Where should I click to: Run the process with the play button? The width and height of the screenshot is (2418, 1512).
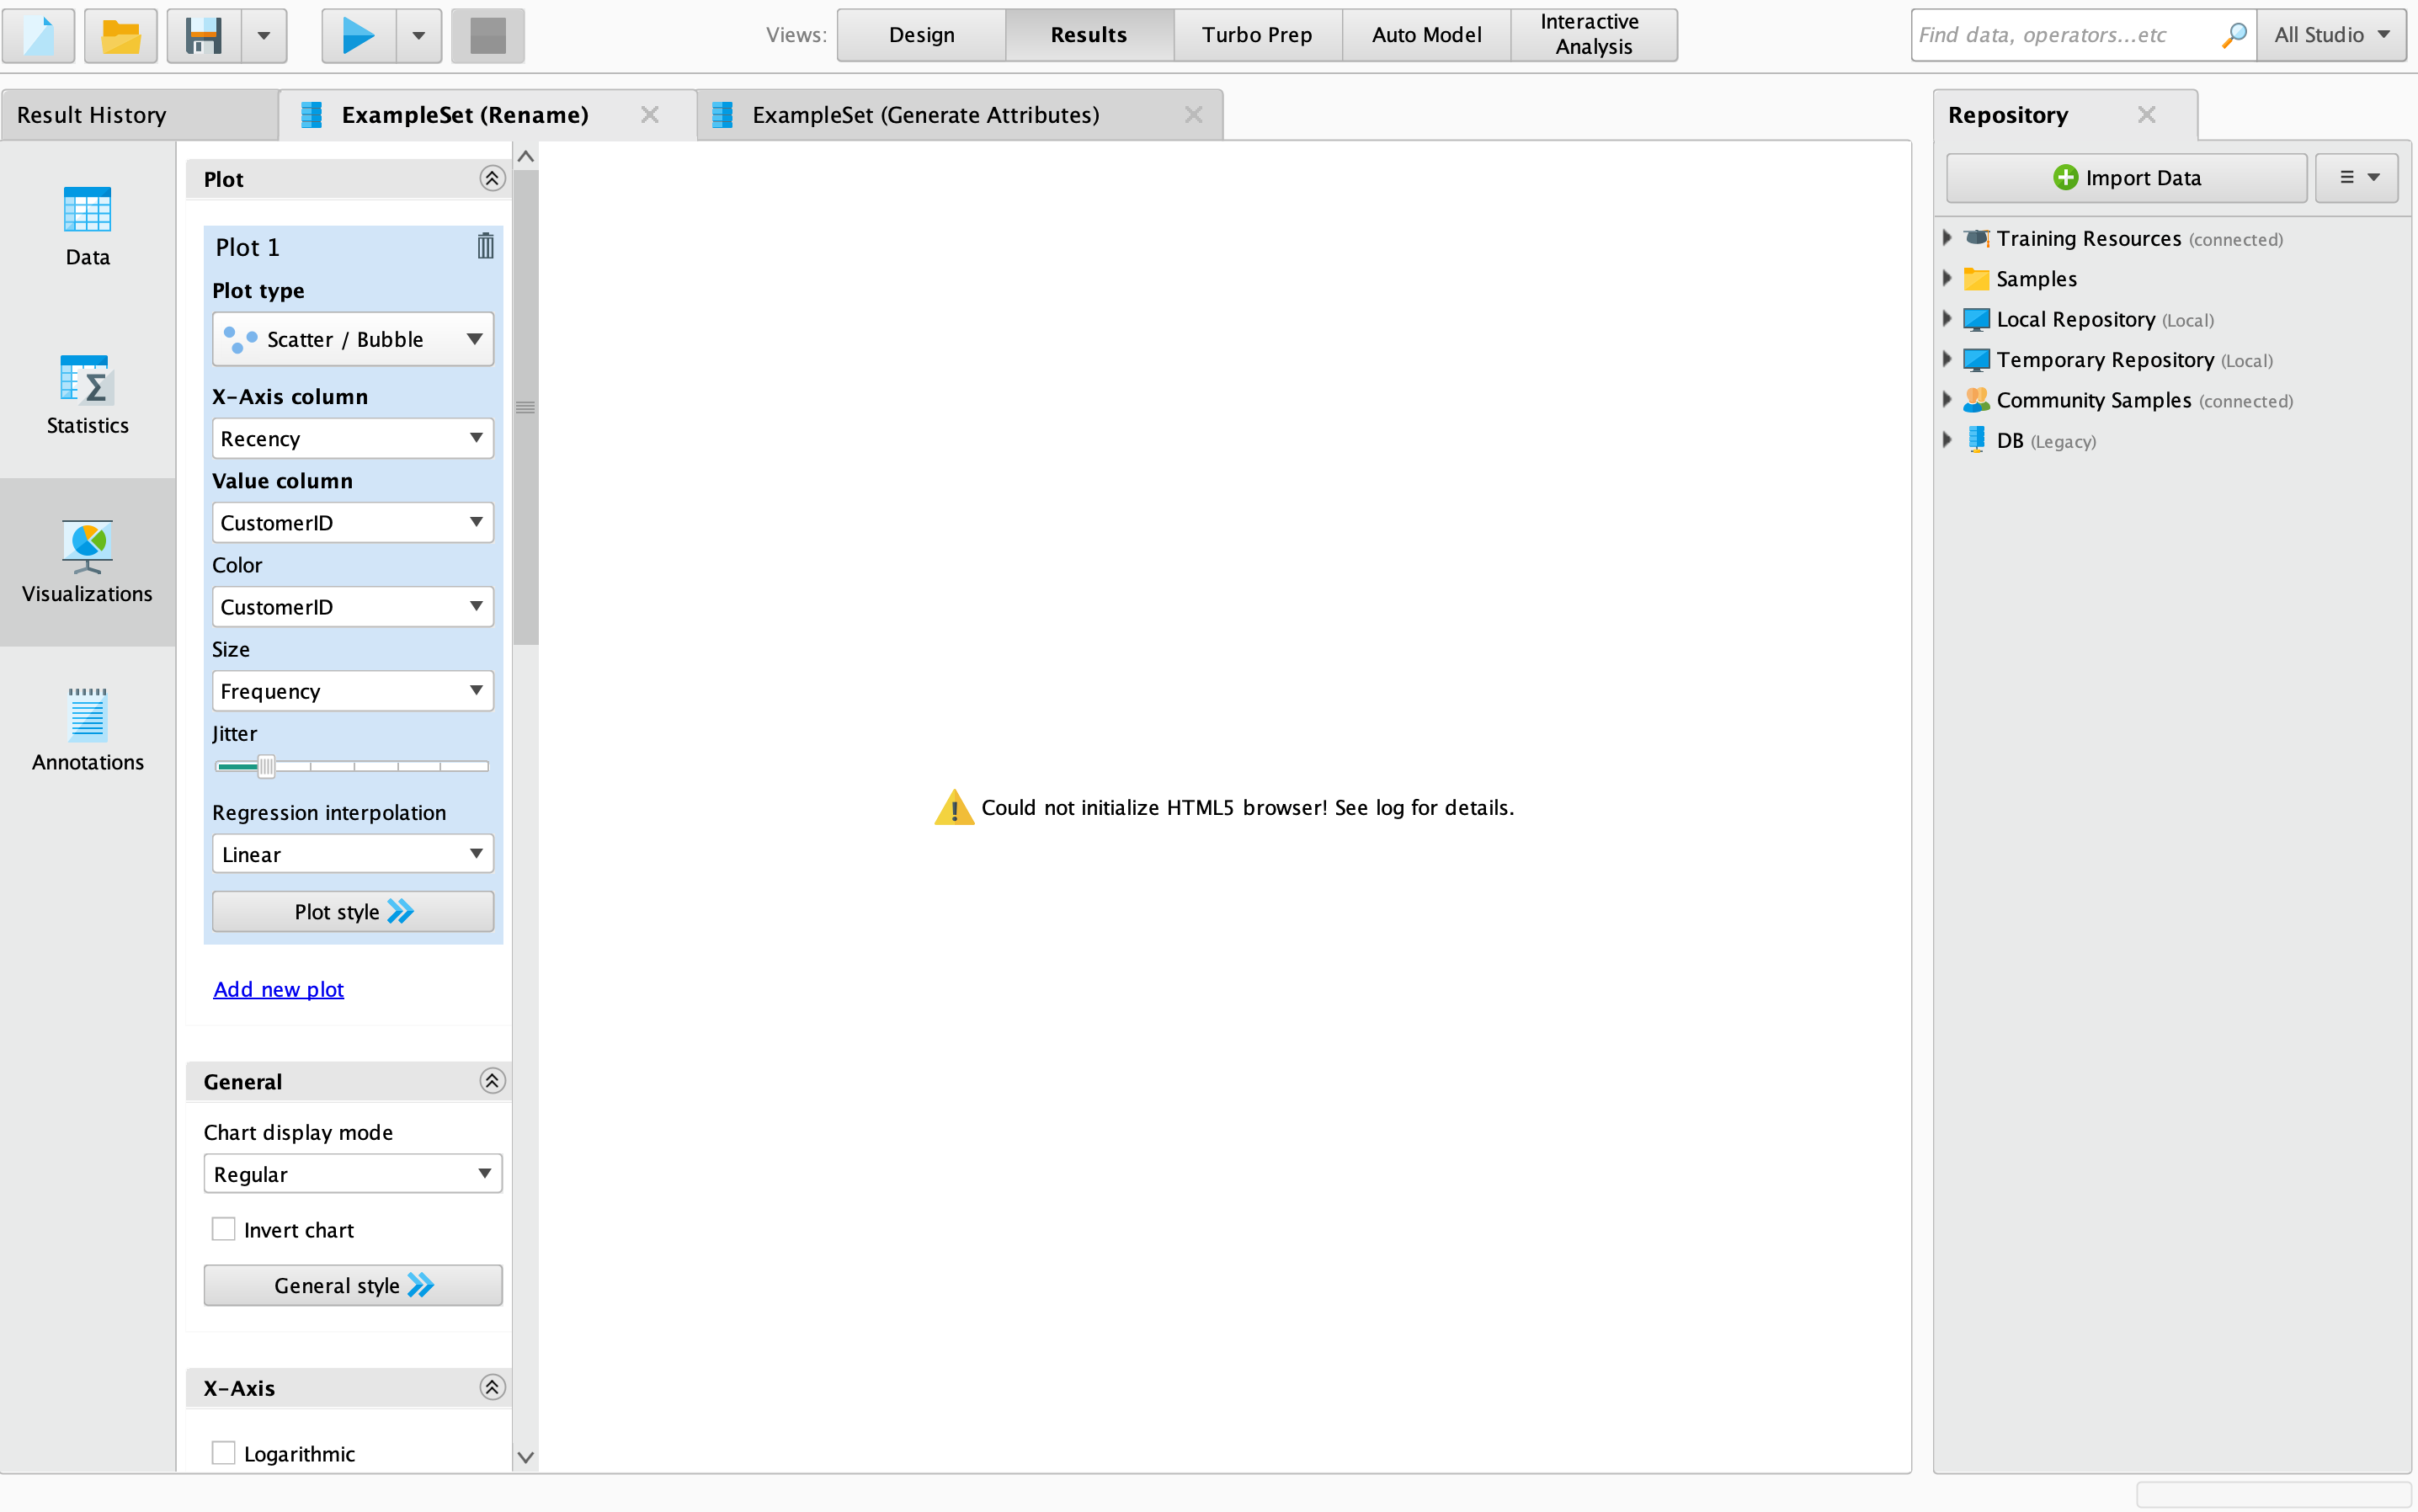[x=359, y=36]
